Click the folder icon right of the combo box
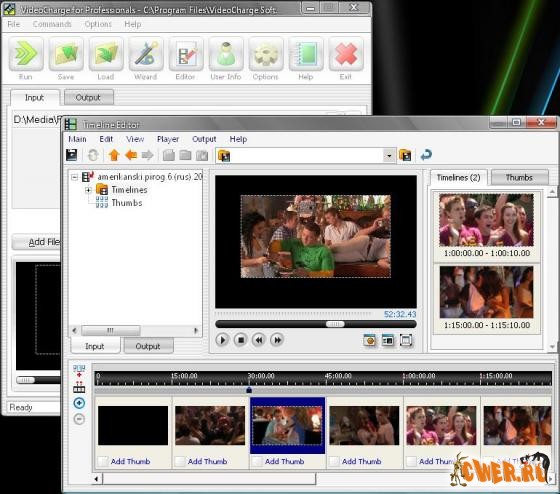This screenshot has width=560, height=494. [405, 155]
